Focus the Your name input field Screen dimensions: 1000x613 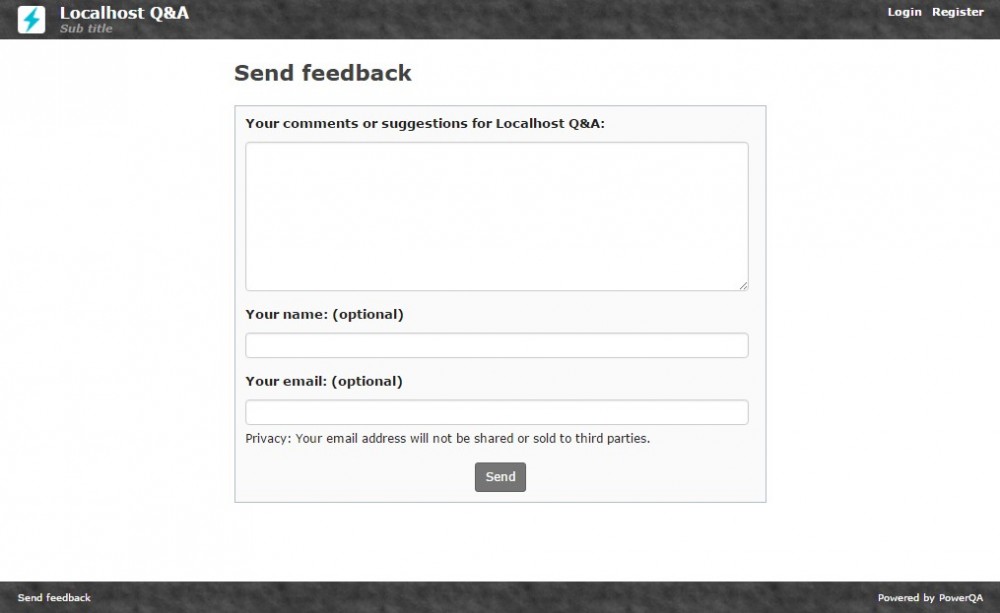496,345
